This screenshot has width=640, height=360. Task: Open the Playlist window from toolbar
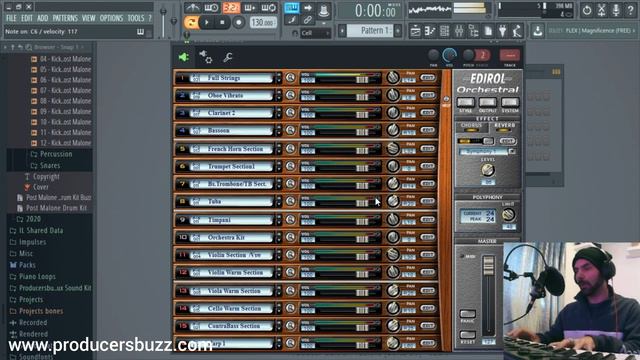(415, 31)
